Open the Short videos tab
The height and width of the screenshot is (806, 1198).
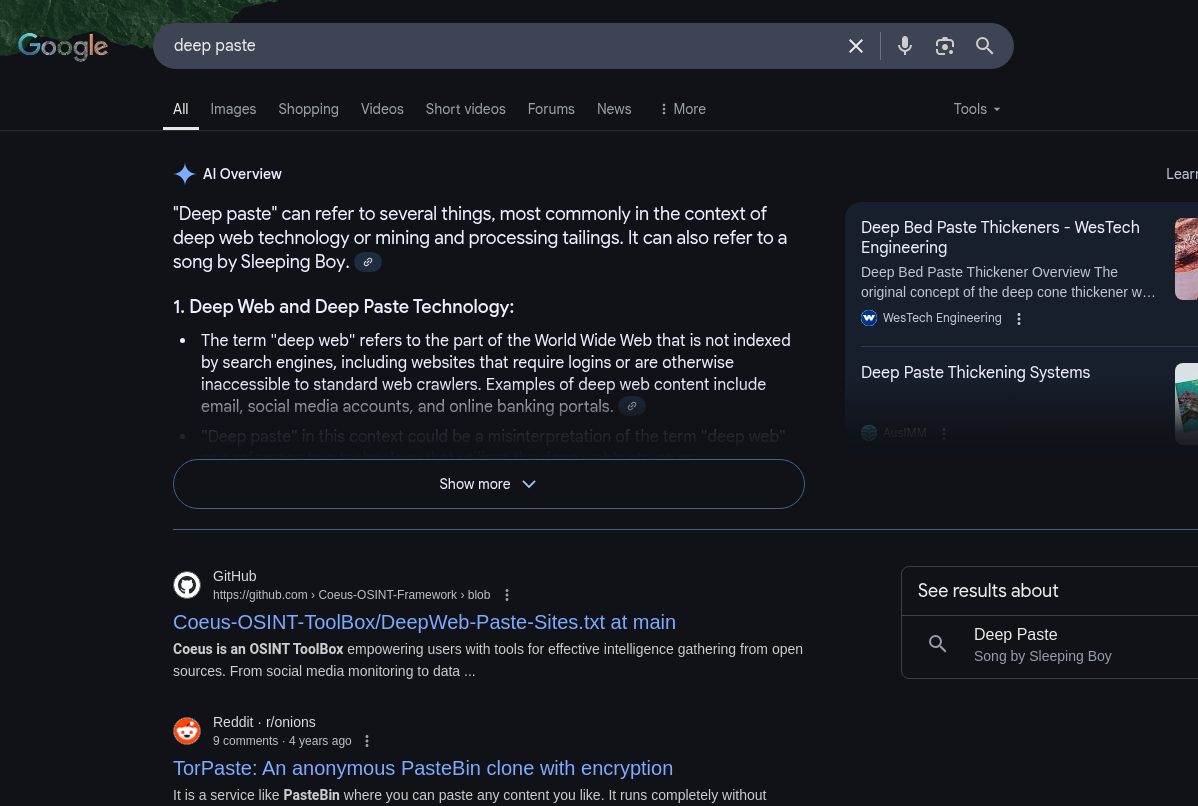[x=465, y=109]
